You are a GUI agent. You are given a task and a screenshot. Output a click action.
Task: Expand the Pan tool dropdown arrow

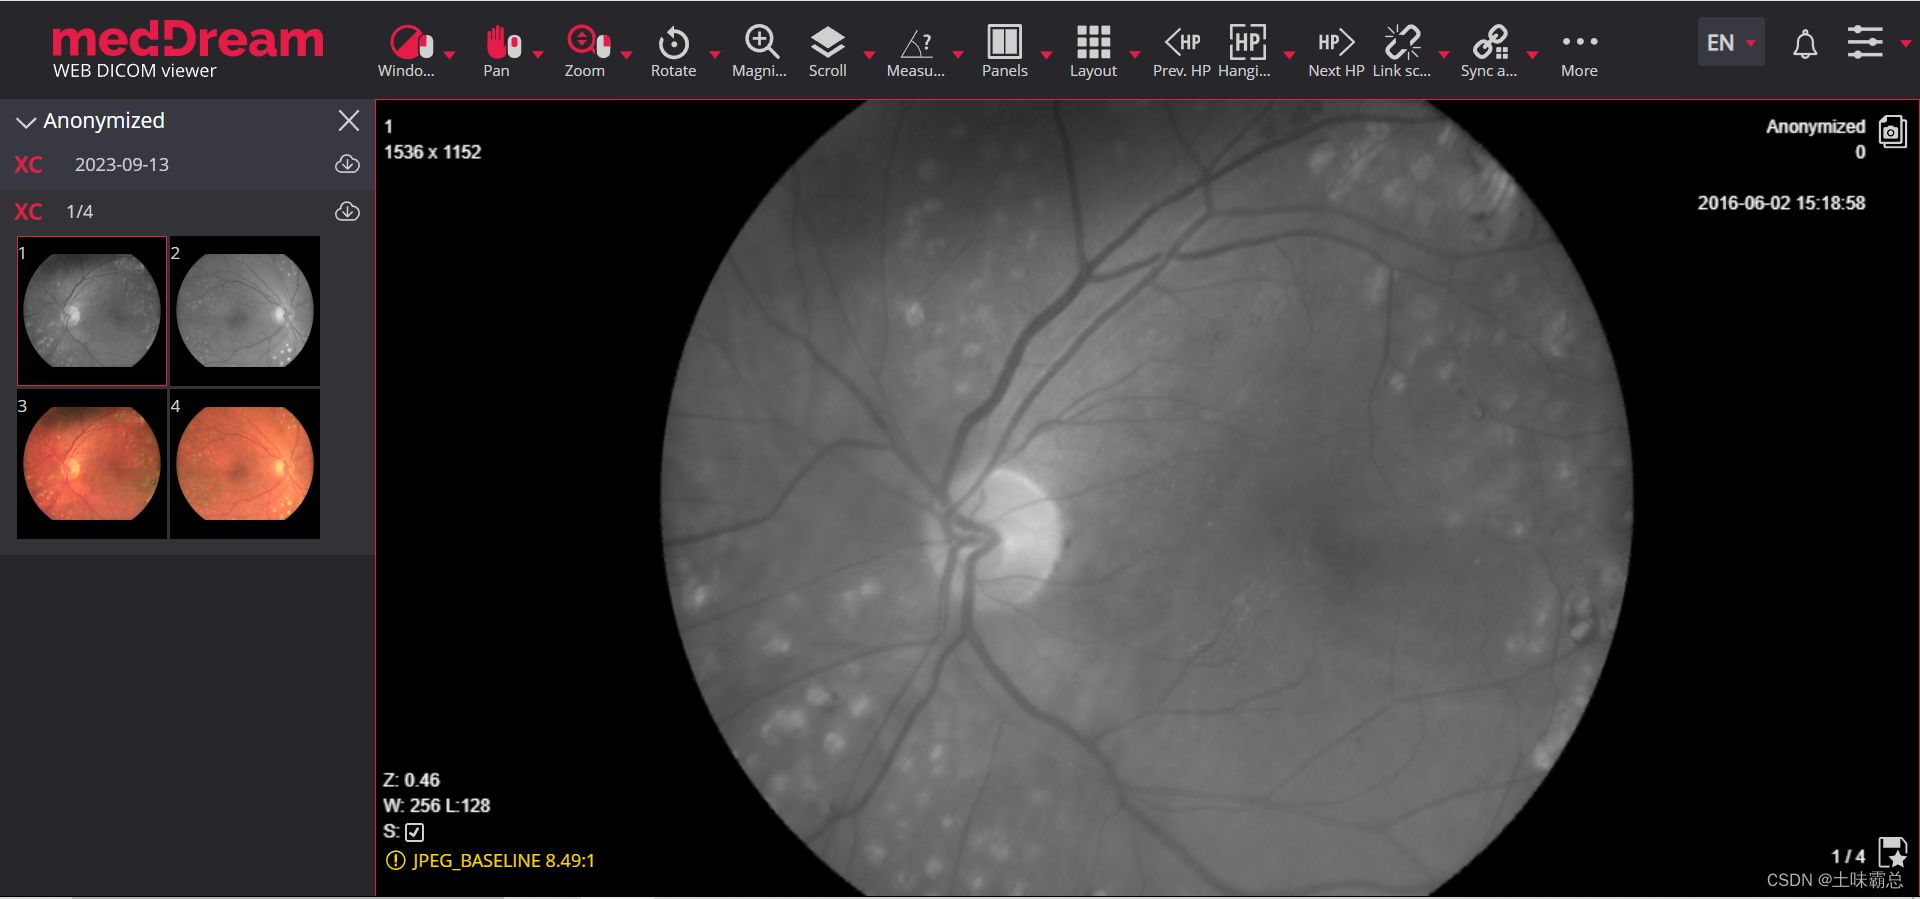click(x=538, y=55)
